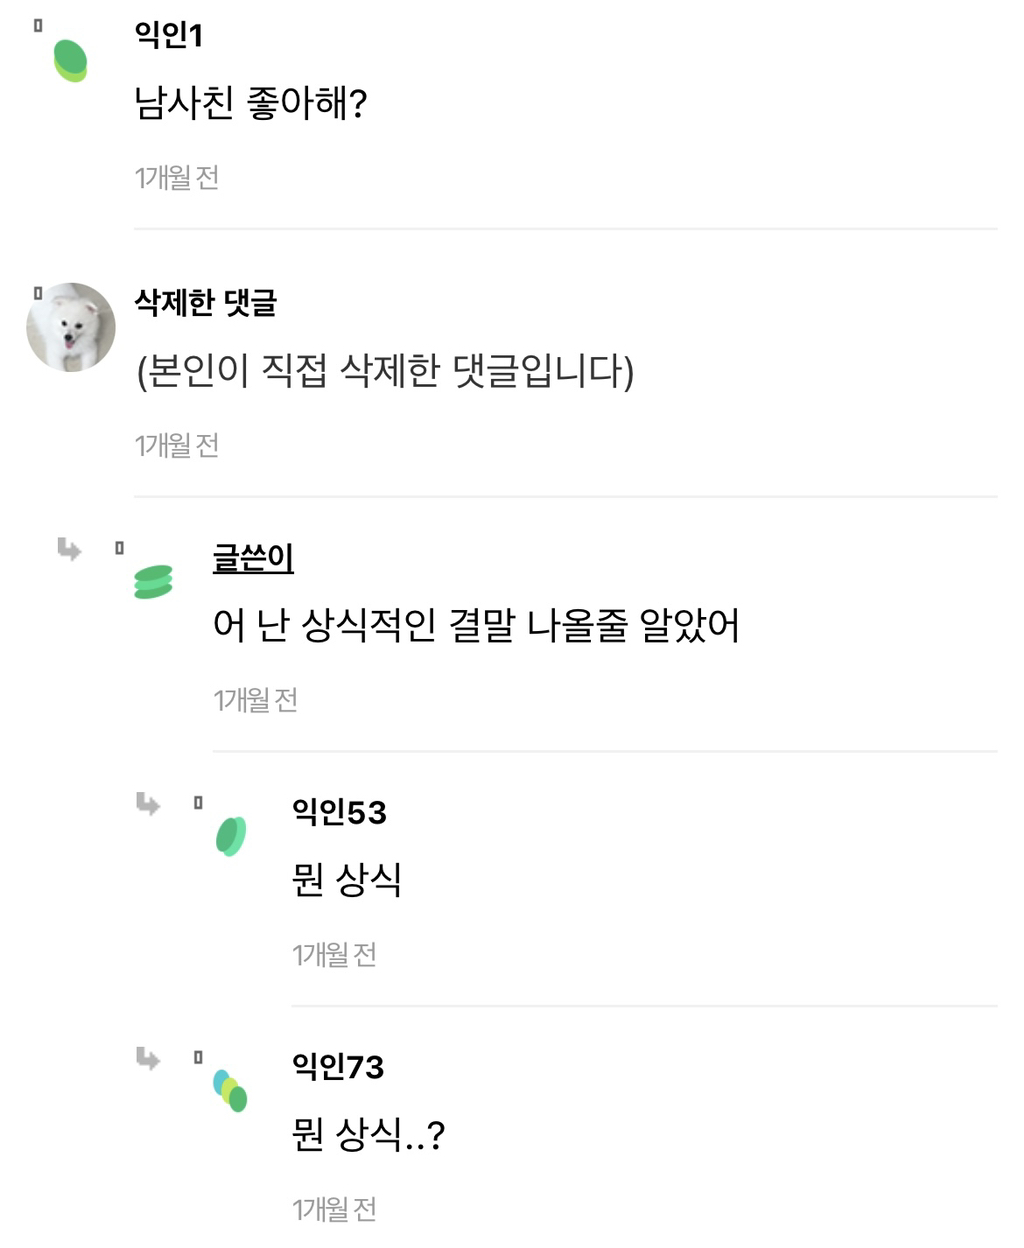Click the deleted comment notice in parentheses

[x=385, y=371]
